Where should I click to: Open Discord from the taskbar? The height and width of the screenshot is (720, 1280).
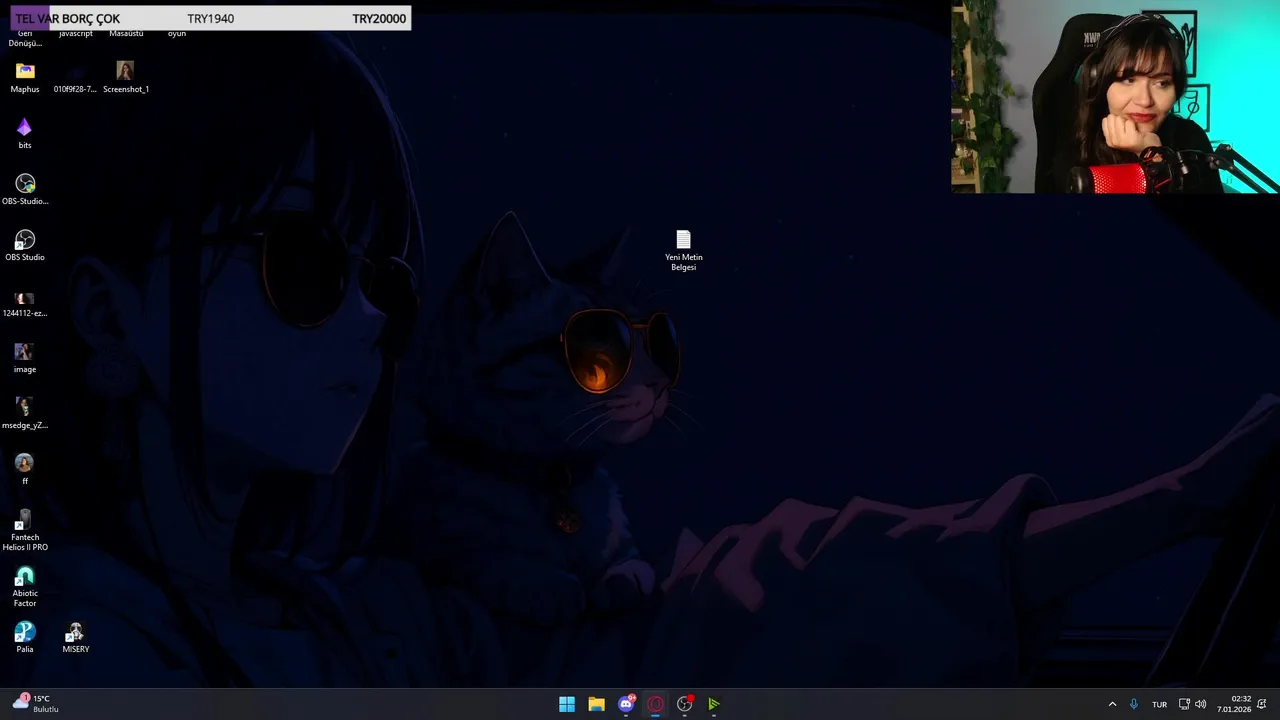(626, 704)
